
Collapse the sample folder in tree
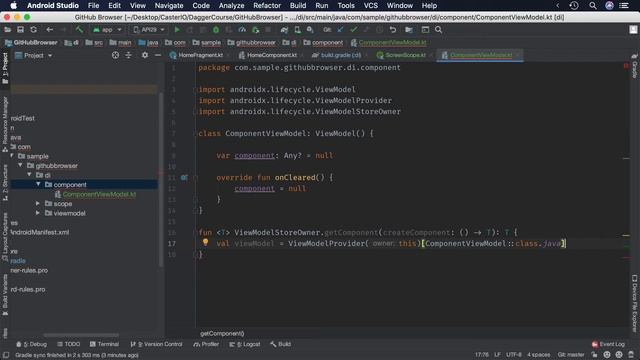12,156
